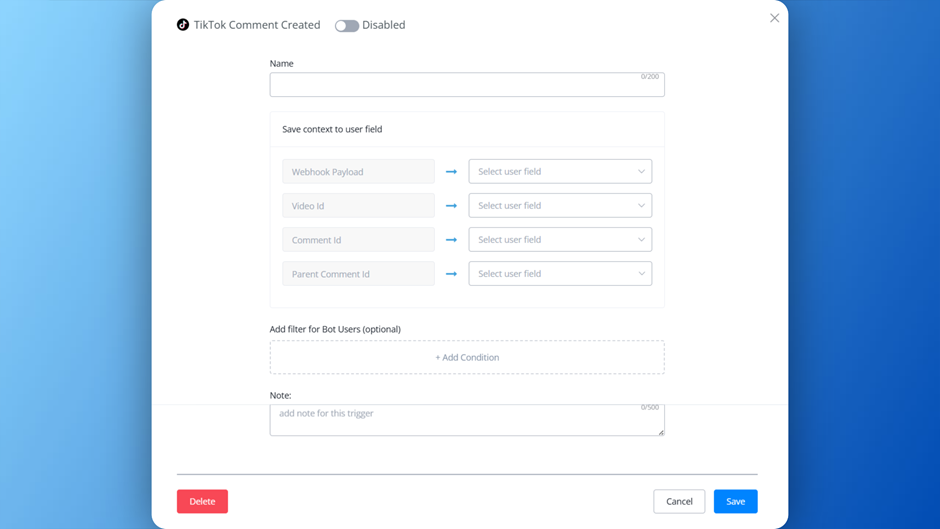
Task: Enable the TikTok Comment Created trigger toggle
Action: pyautogui.click(x=347, y=26)
